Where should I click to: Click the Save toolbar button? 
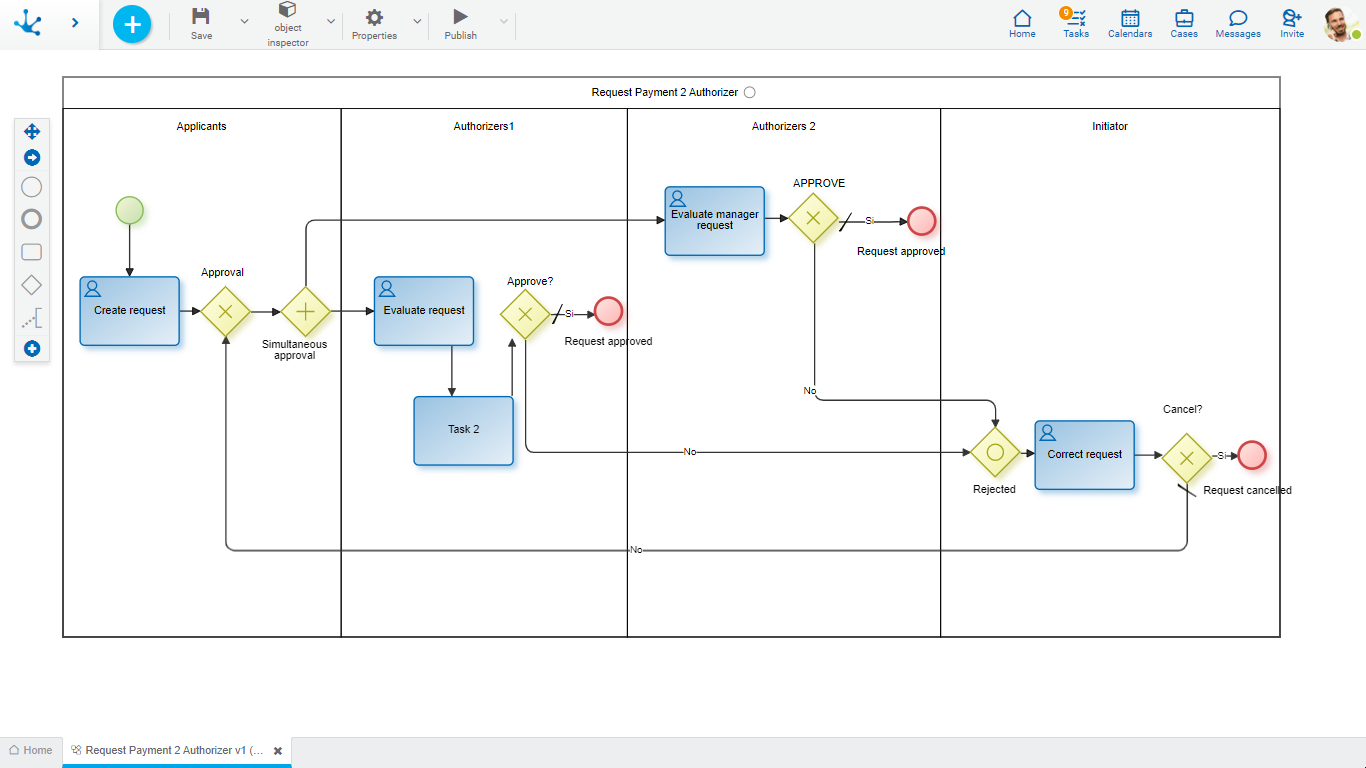(x=201, y=24)
